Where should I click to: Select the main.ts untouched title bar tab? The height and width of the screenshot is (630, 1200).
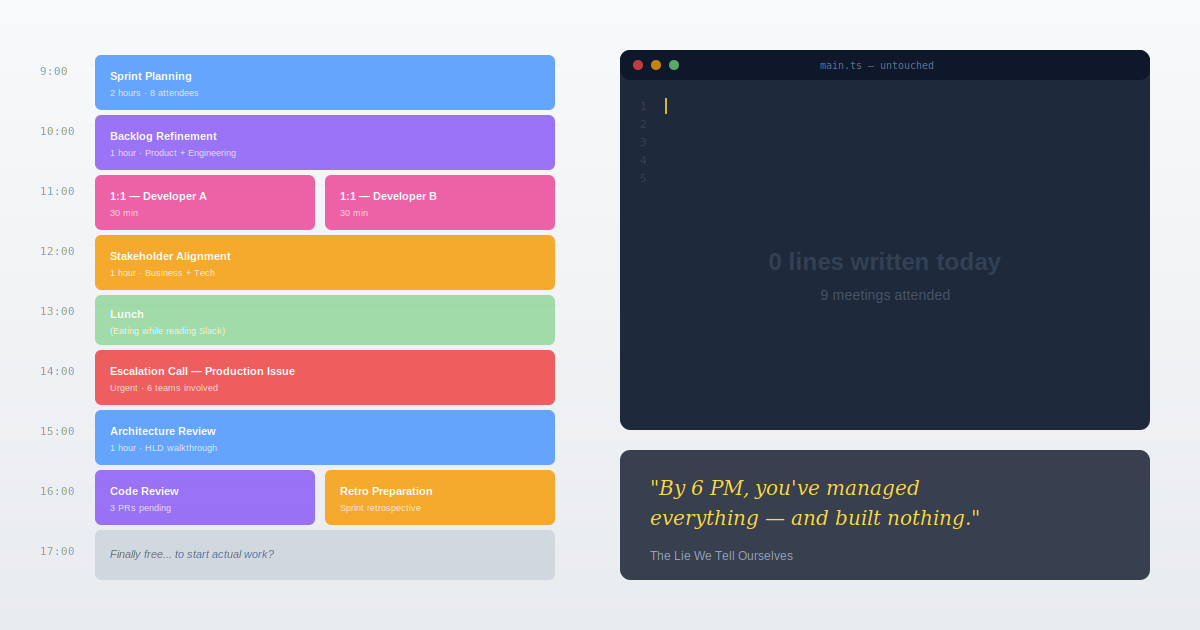click(x=877, y=65)
